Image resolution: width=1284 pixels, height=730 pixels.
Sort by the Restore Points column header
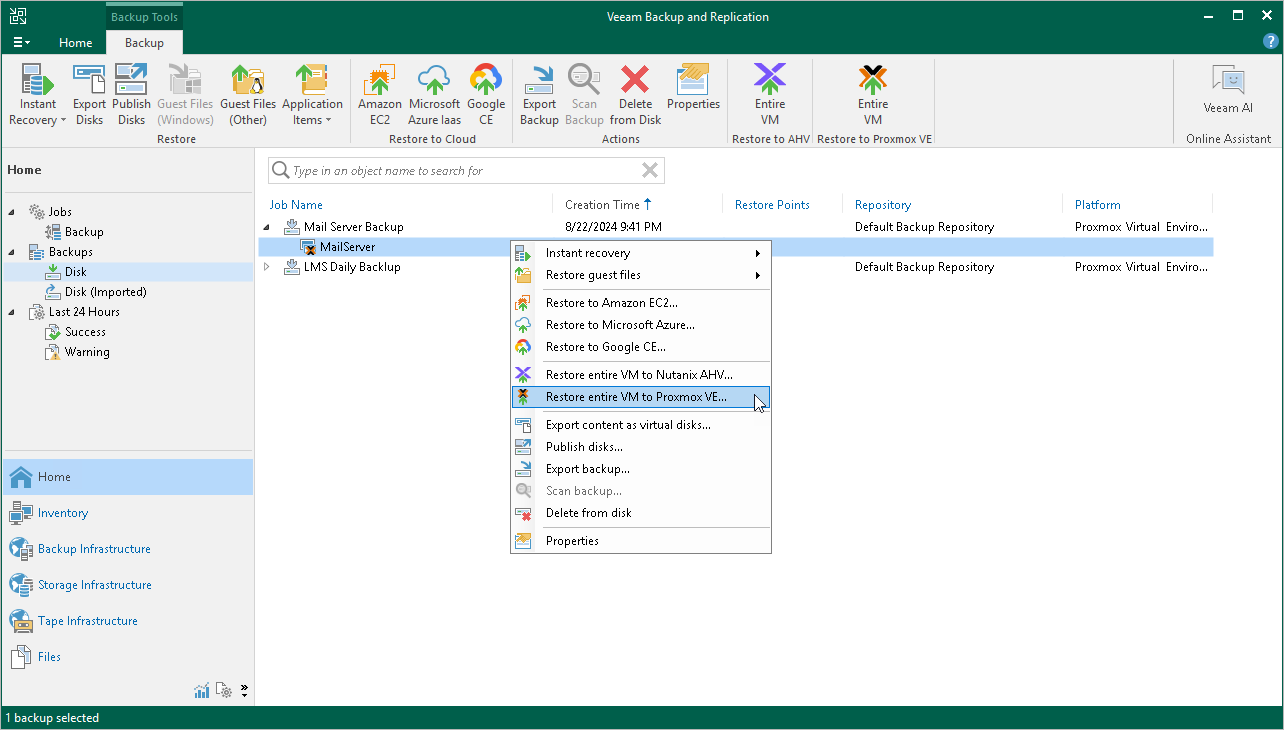[x=772, y=205]
